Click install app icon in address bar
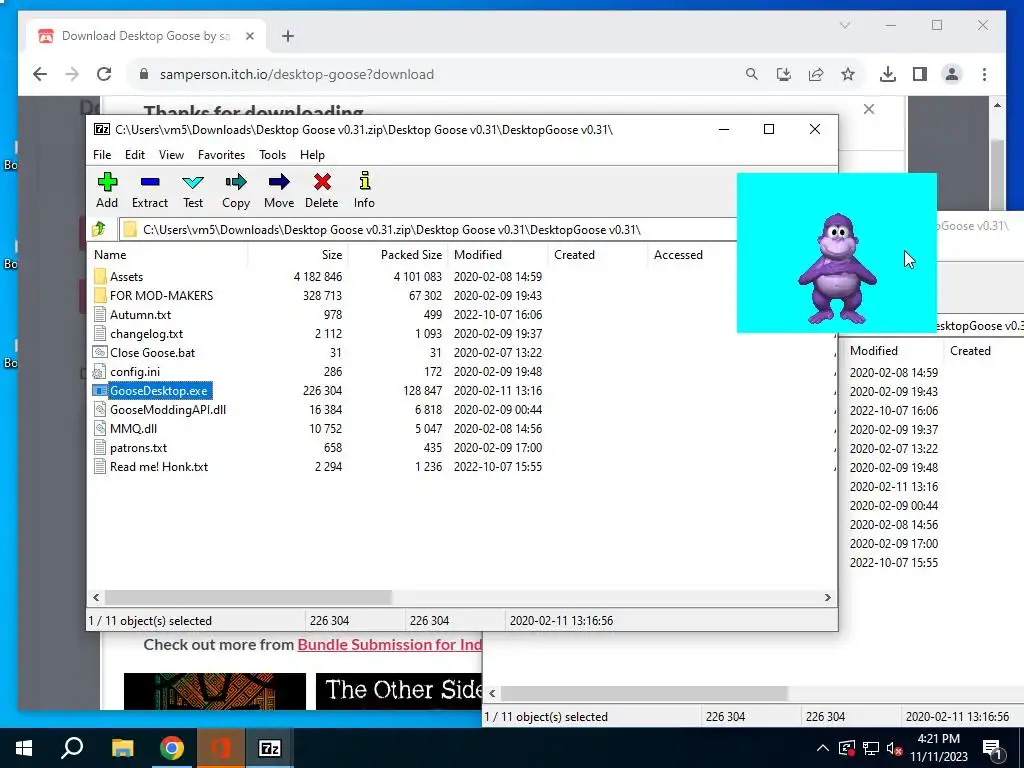This screenshot has height=768, width=1024. (x=784, y=74)
